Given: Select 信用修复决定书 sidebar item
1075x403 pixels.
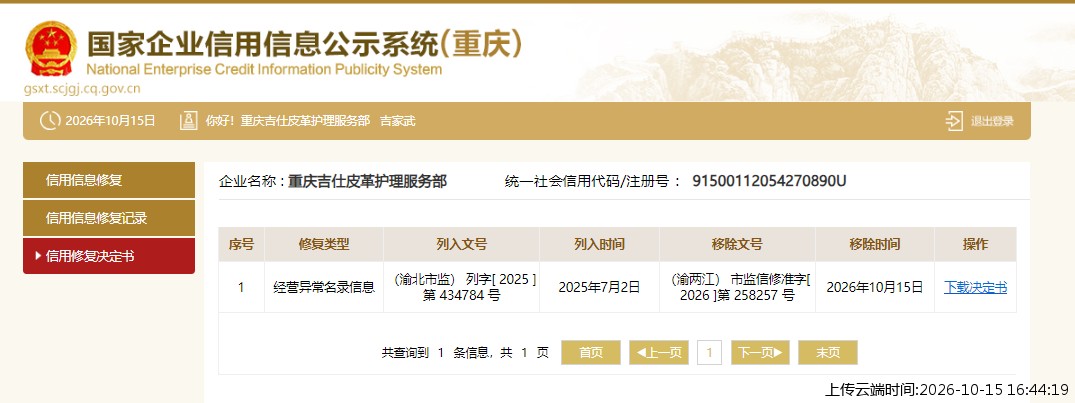Looking at the screenshot, I should 109,256.
